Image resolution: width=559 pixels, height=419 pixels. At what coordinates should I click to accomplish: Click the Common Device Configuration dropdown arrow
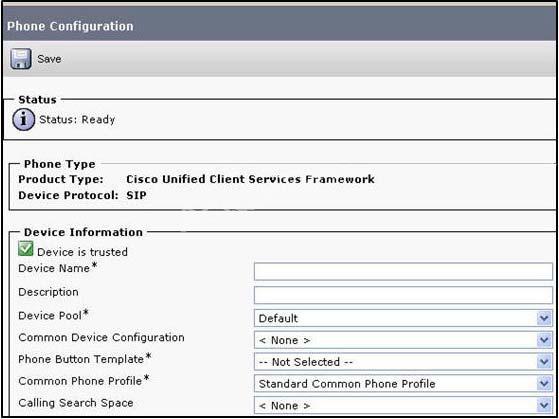pos(544,340)
